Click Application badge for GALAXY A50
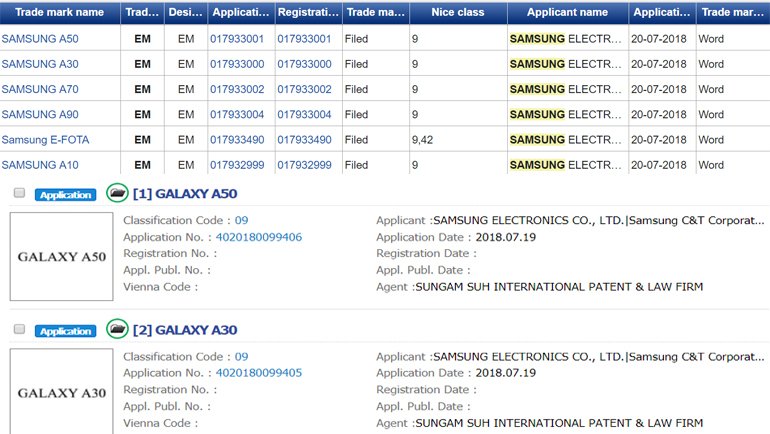Screen dimensions: 770x434 click(x=65, y=195)
